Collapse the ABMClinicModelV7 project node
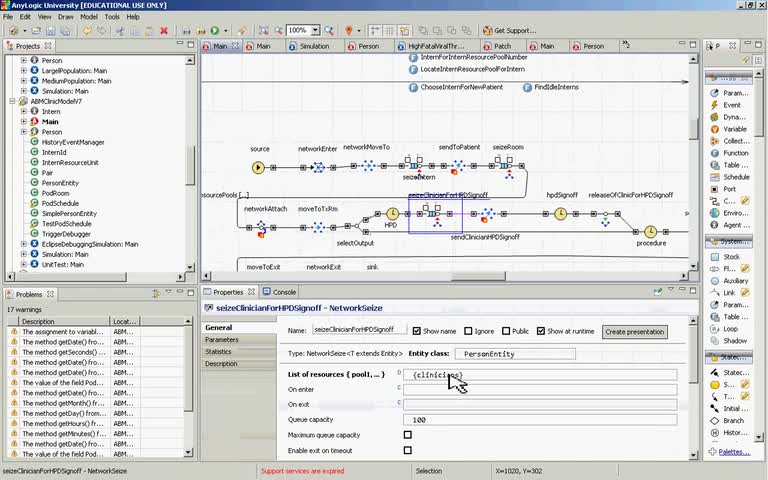 13,101
